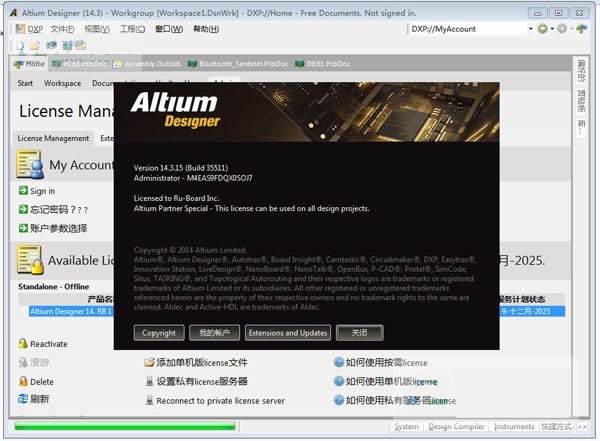This screenshot has width=600, height=441.
Task: Click the 如何使用按需license help link
Action: [386, 362]
